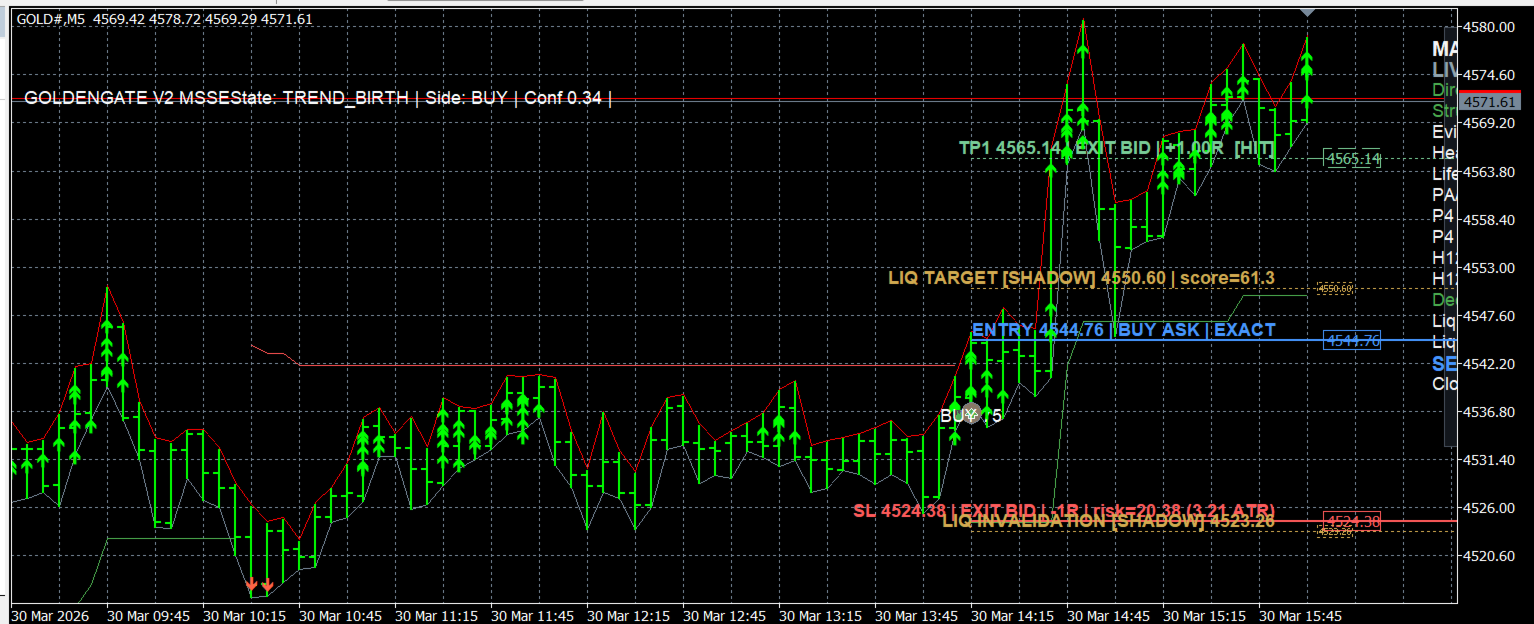Select the ENTRY BUY ASK EXACT label
The image size is (1534, 624).
1124,330
